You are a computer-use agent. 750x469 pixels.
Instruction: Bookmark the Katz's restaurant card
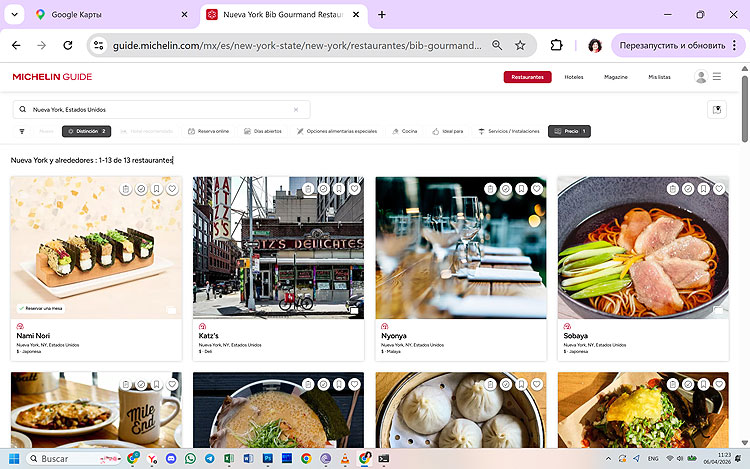click(x=339, y=189)
